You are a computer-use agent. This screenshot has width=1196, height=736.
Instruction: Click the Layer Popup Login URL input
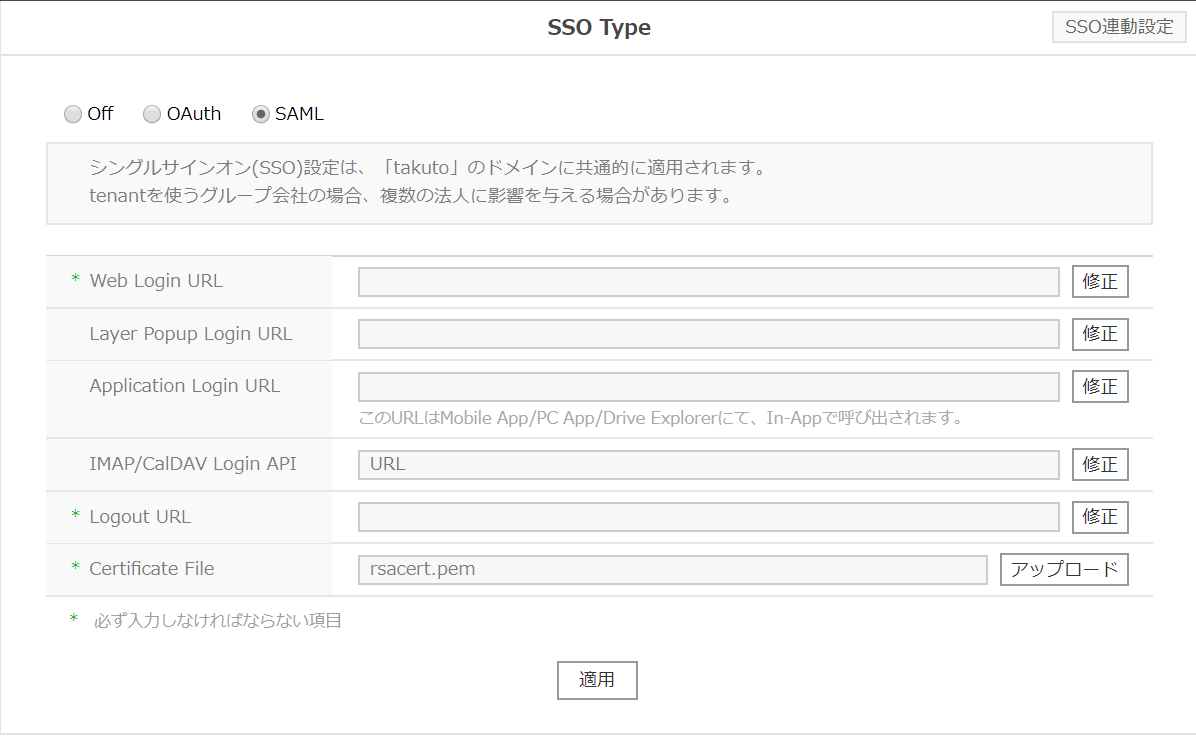[708, 334]
